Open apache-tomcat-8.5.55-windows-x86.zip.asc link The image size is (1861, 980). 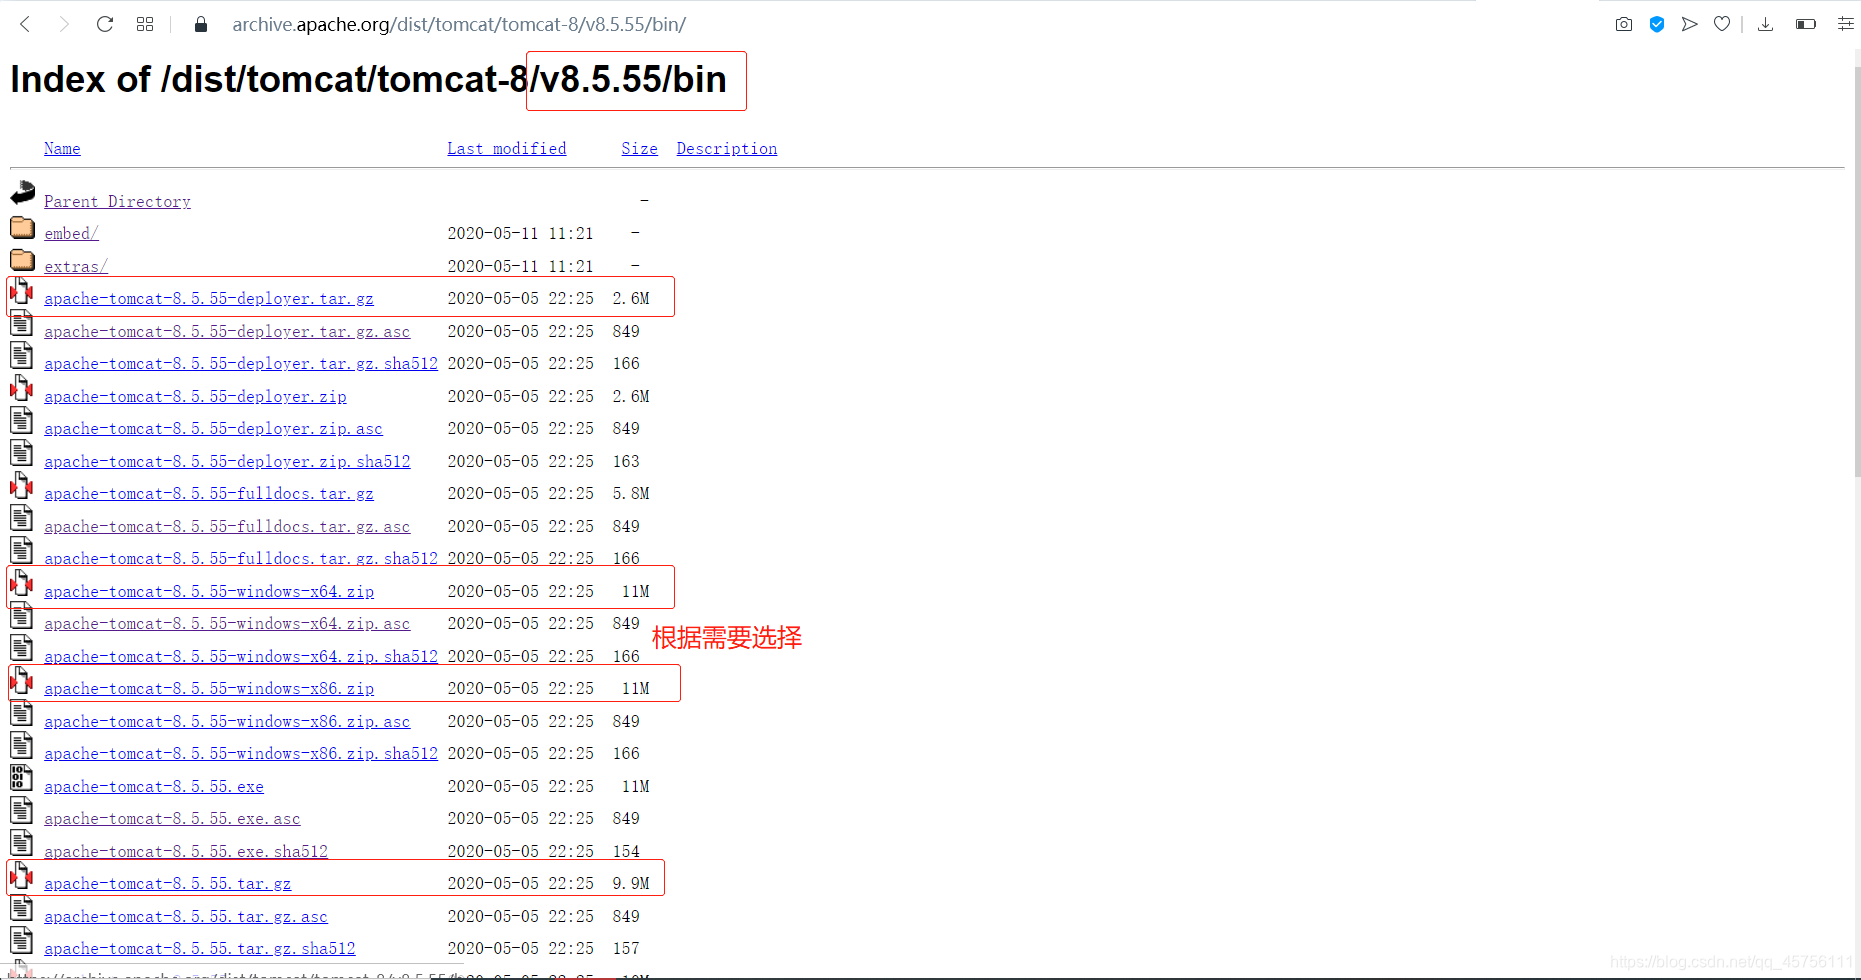click(x=227, y=722)
